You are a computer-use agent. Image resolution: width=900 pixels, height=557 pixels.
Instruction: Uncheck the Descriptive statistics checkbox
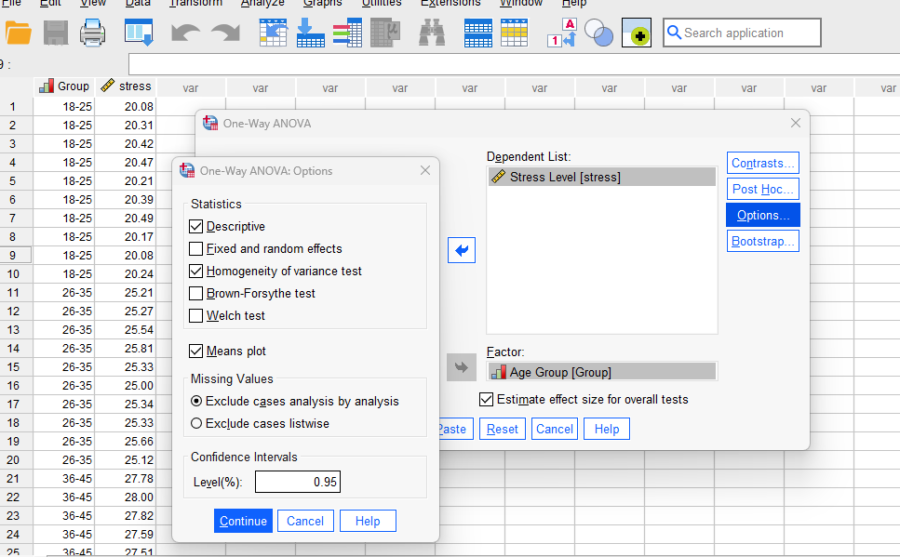[x=196, y=227]
